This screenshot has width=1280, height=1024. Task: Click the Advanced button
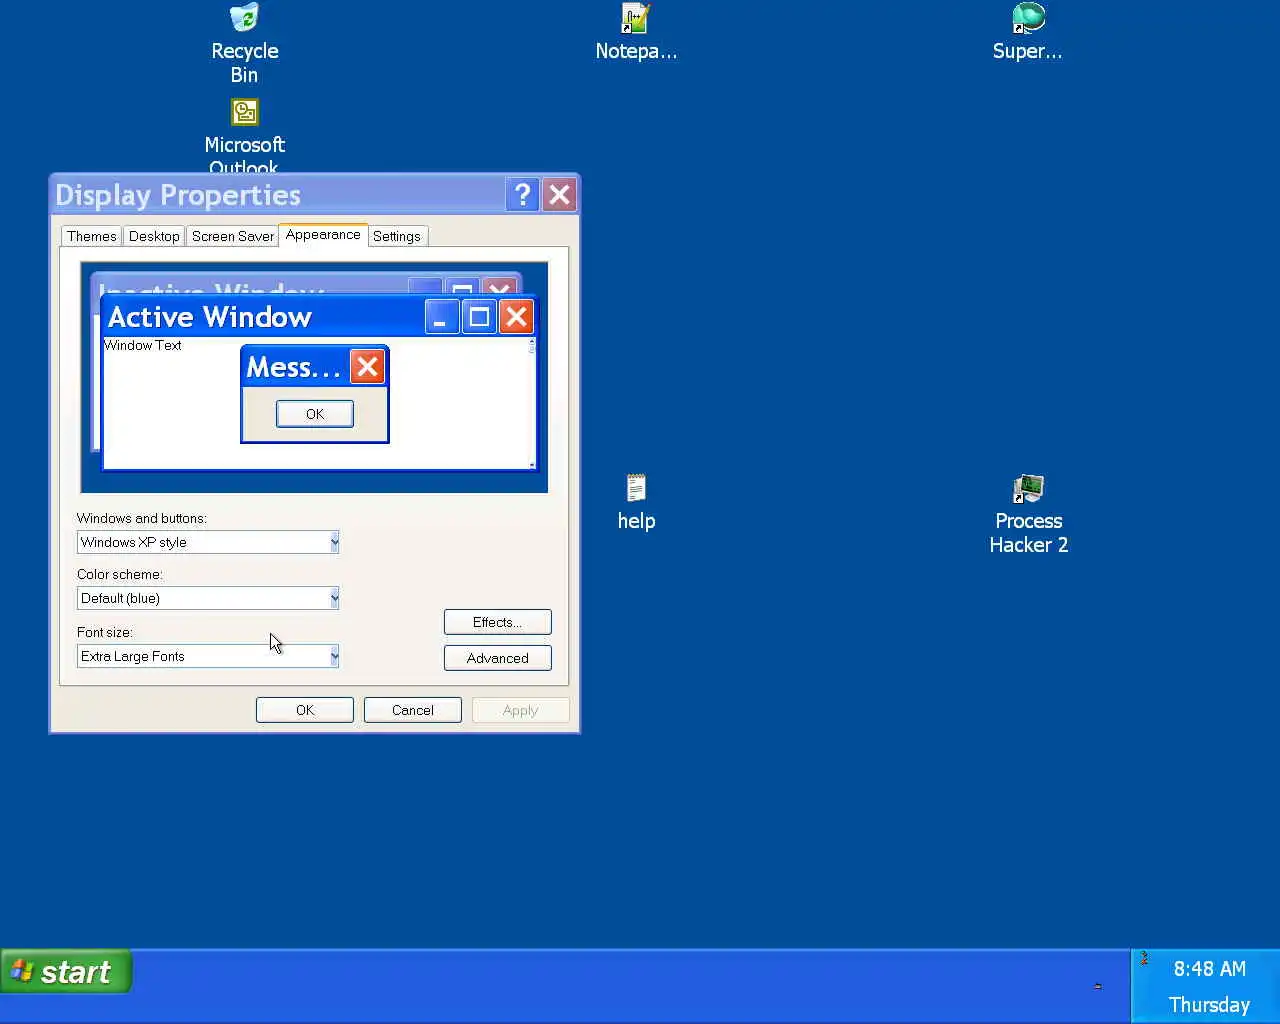pyautogui.click(x=497, y=658)
